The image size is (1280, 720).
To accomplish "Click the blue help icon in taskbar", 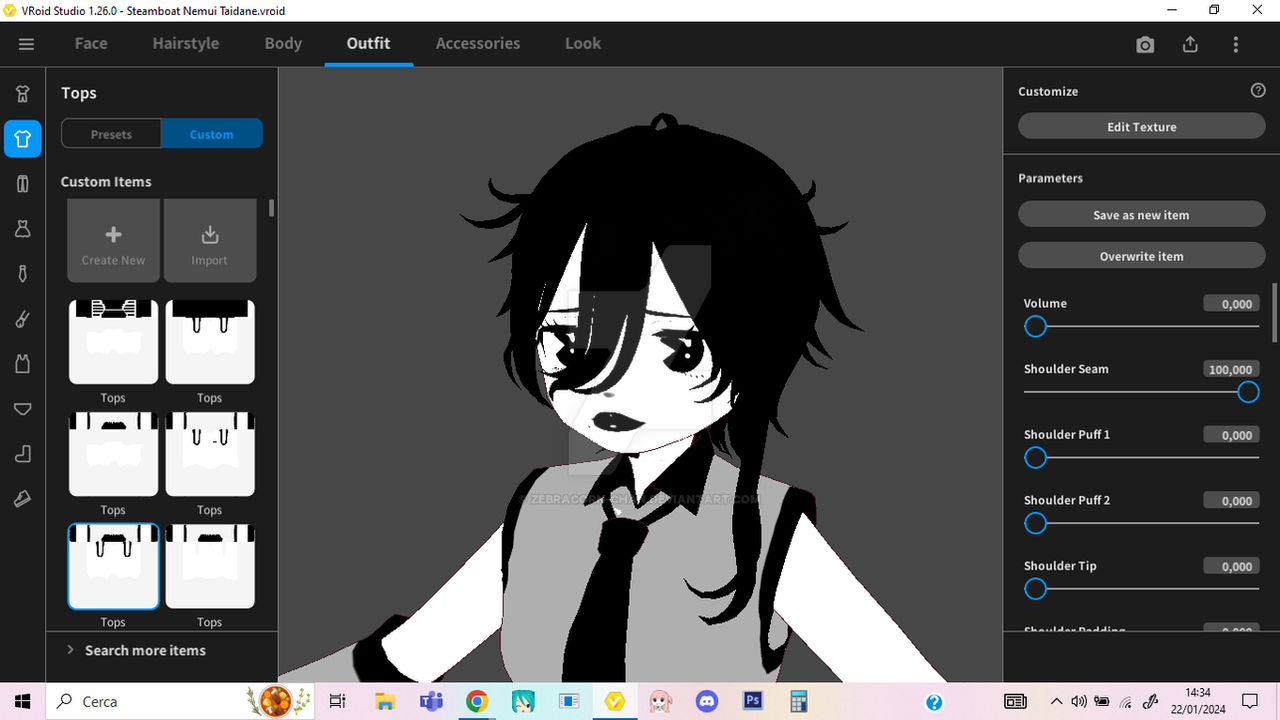I will [x=934, y=702].
